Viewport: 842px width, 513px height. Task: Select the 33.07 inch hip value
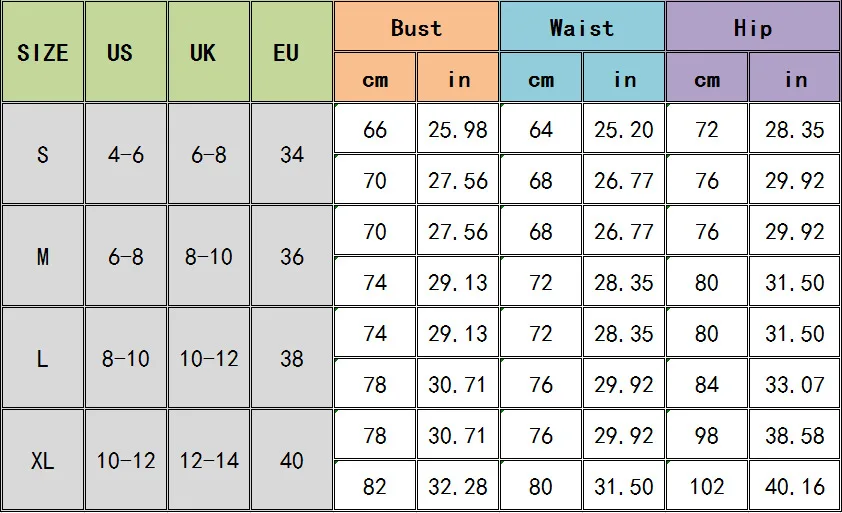[x=795, y=384]
